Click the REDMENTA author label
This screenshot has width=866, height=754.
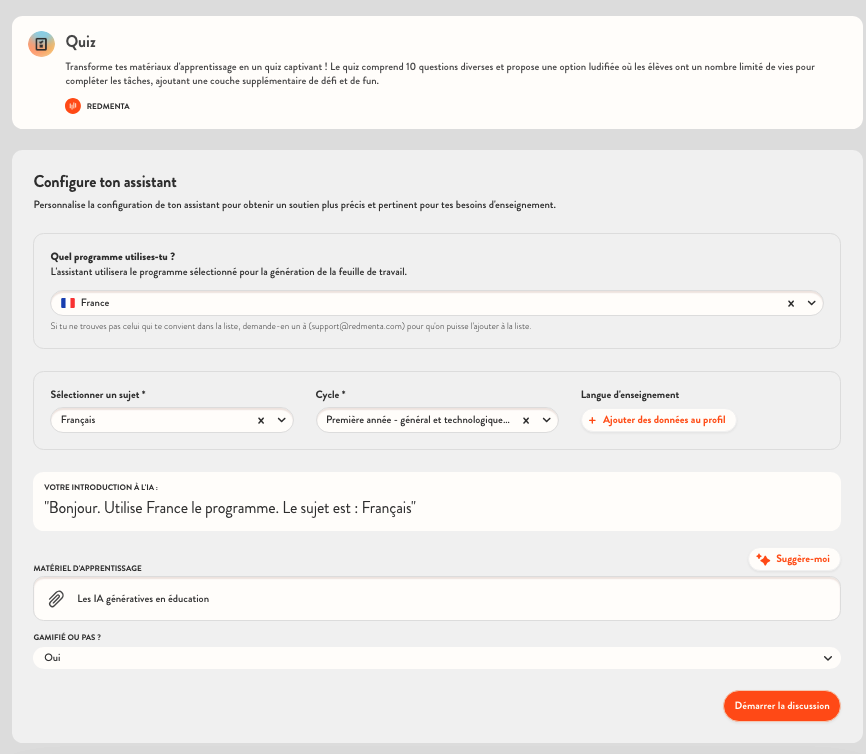[108, 106]
